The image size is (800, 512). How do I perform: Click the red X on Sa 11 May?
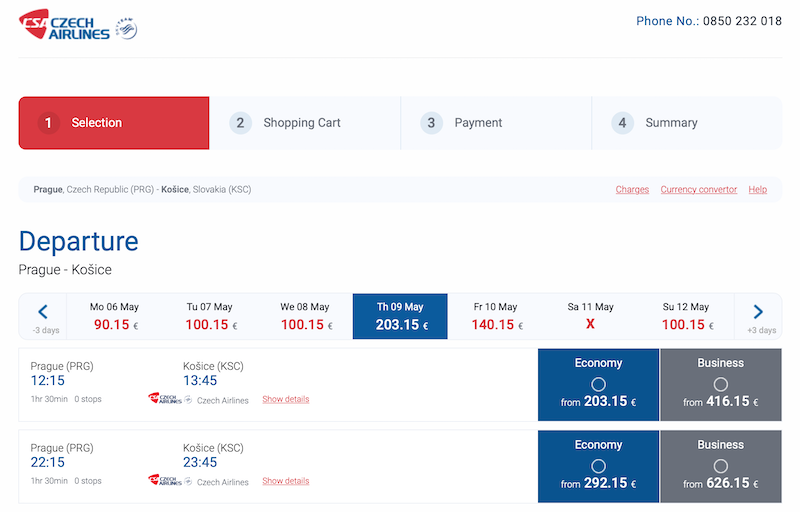[x=590, y=324]
